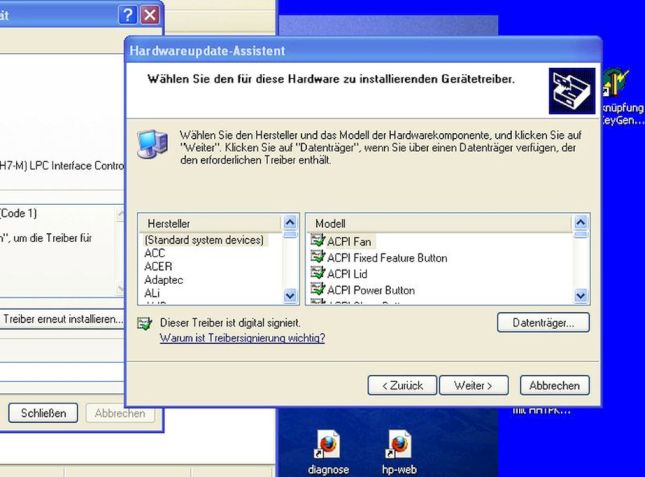The width and height of the screenshot is (645, 477).
Task: Click the Weiter > button
Action: [473, 386]
